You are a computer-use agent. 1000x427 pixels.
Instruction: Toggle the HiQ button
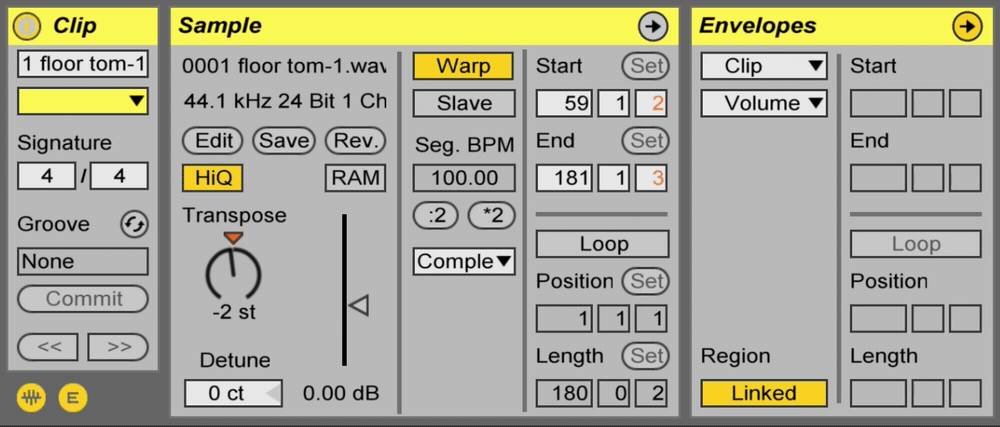point(212,178)
